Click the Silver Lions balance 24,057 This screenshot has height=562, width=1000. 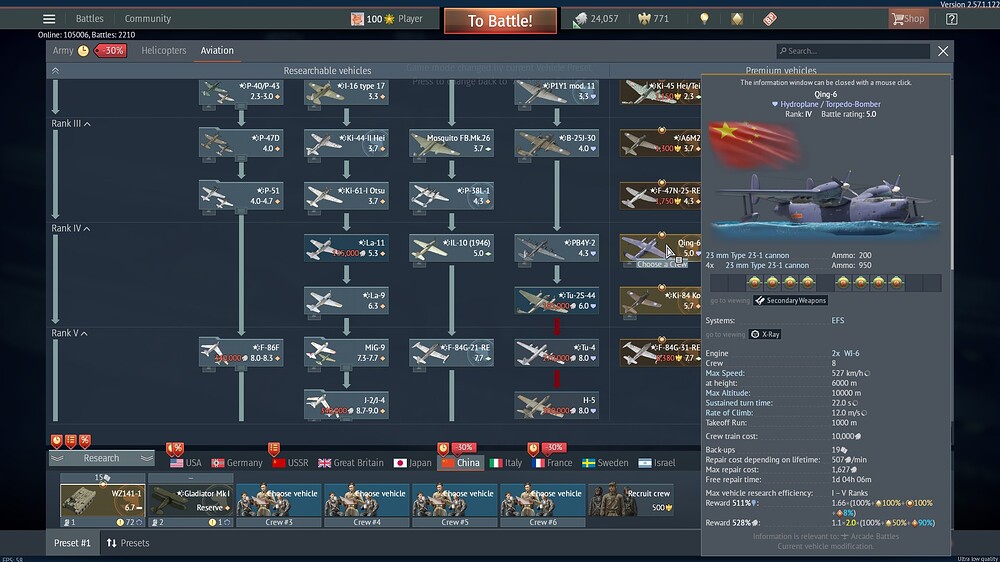[596, 18]
